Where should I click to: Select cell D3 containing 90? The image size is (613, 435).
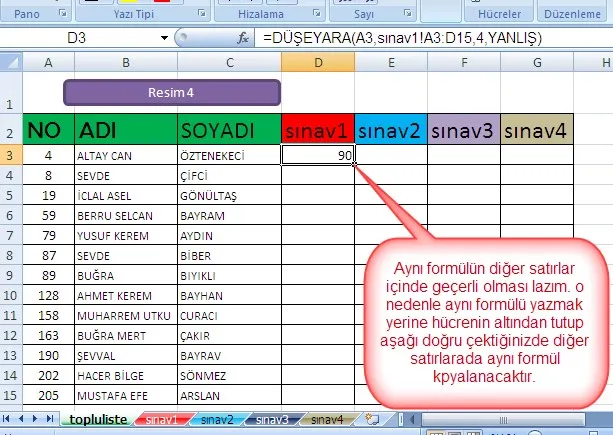(317, 155)
